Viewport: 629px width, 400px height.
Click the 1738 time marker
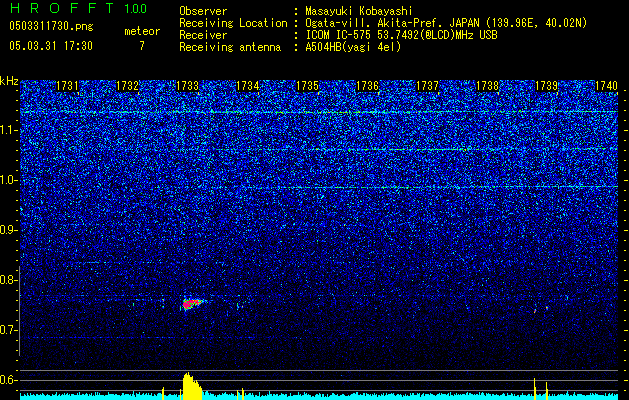tap(487, 86)
